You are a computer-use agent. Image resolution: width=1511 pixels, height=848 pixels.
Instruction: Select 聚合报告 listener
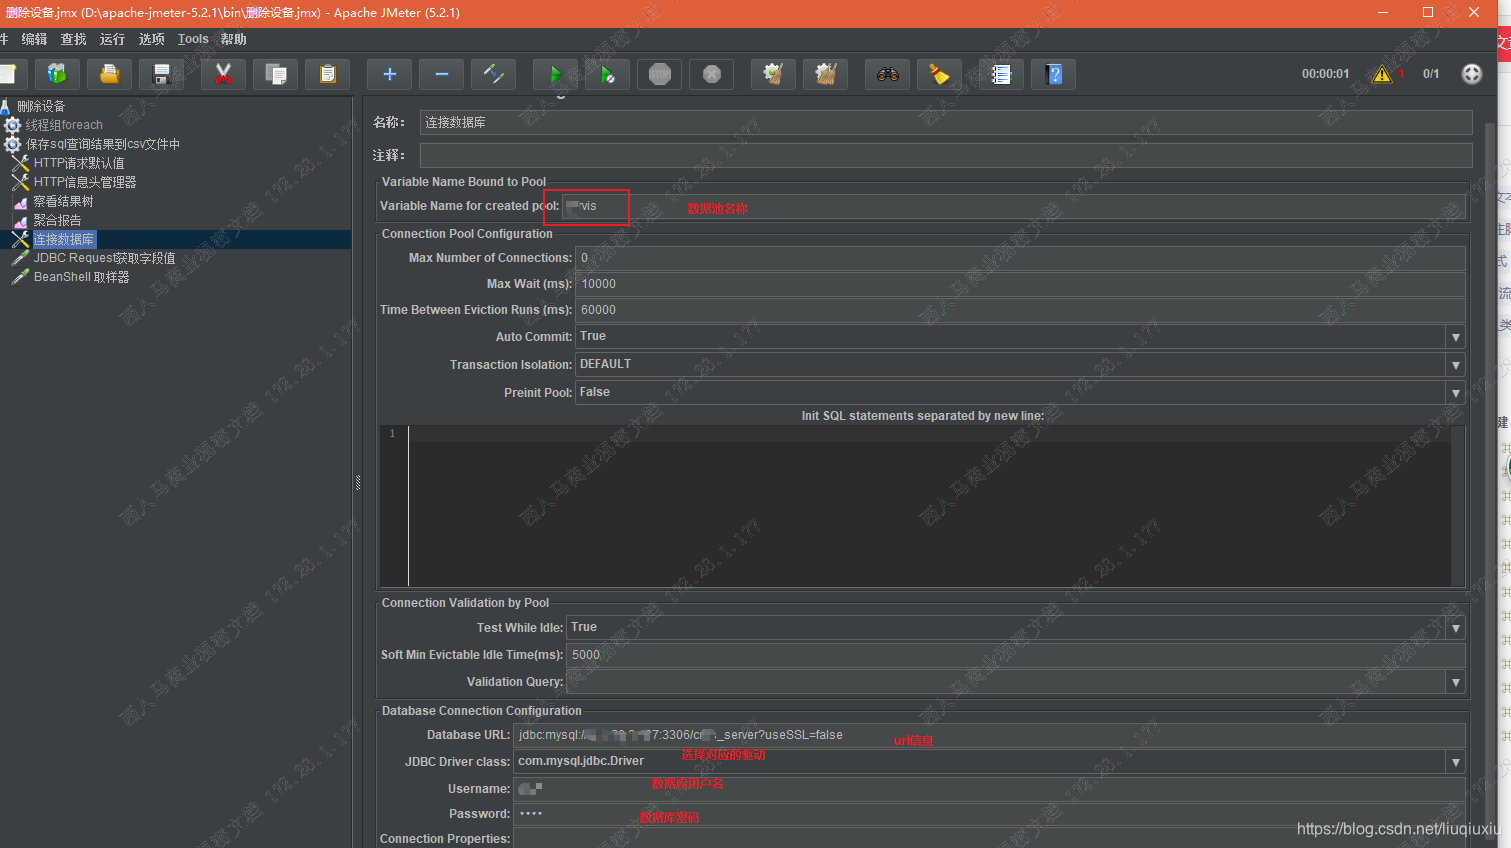click(x=57, y=220)
